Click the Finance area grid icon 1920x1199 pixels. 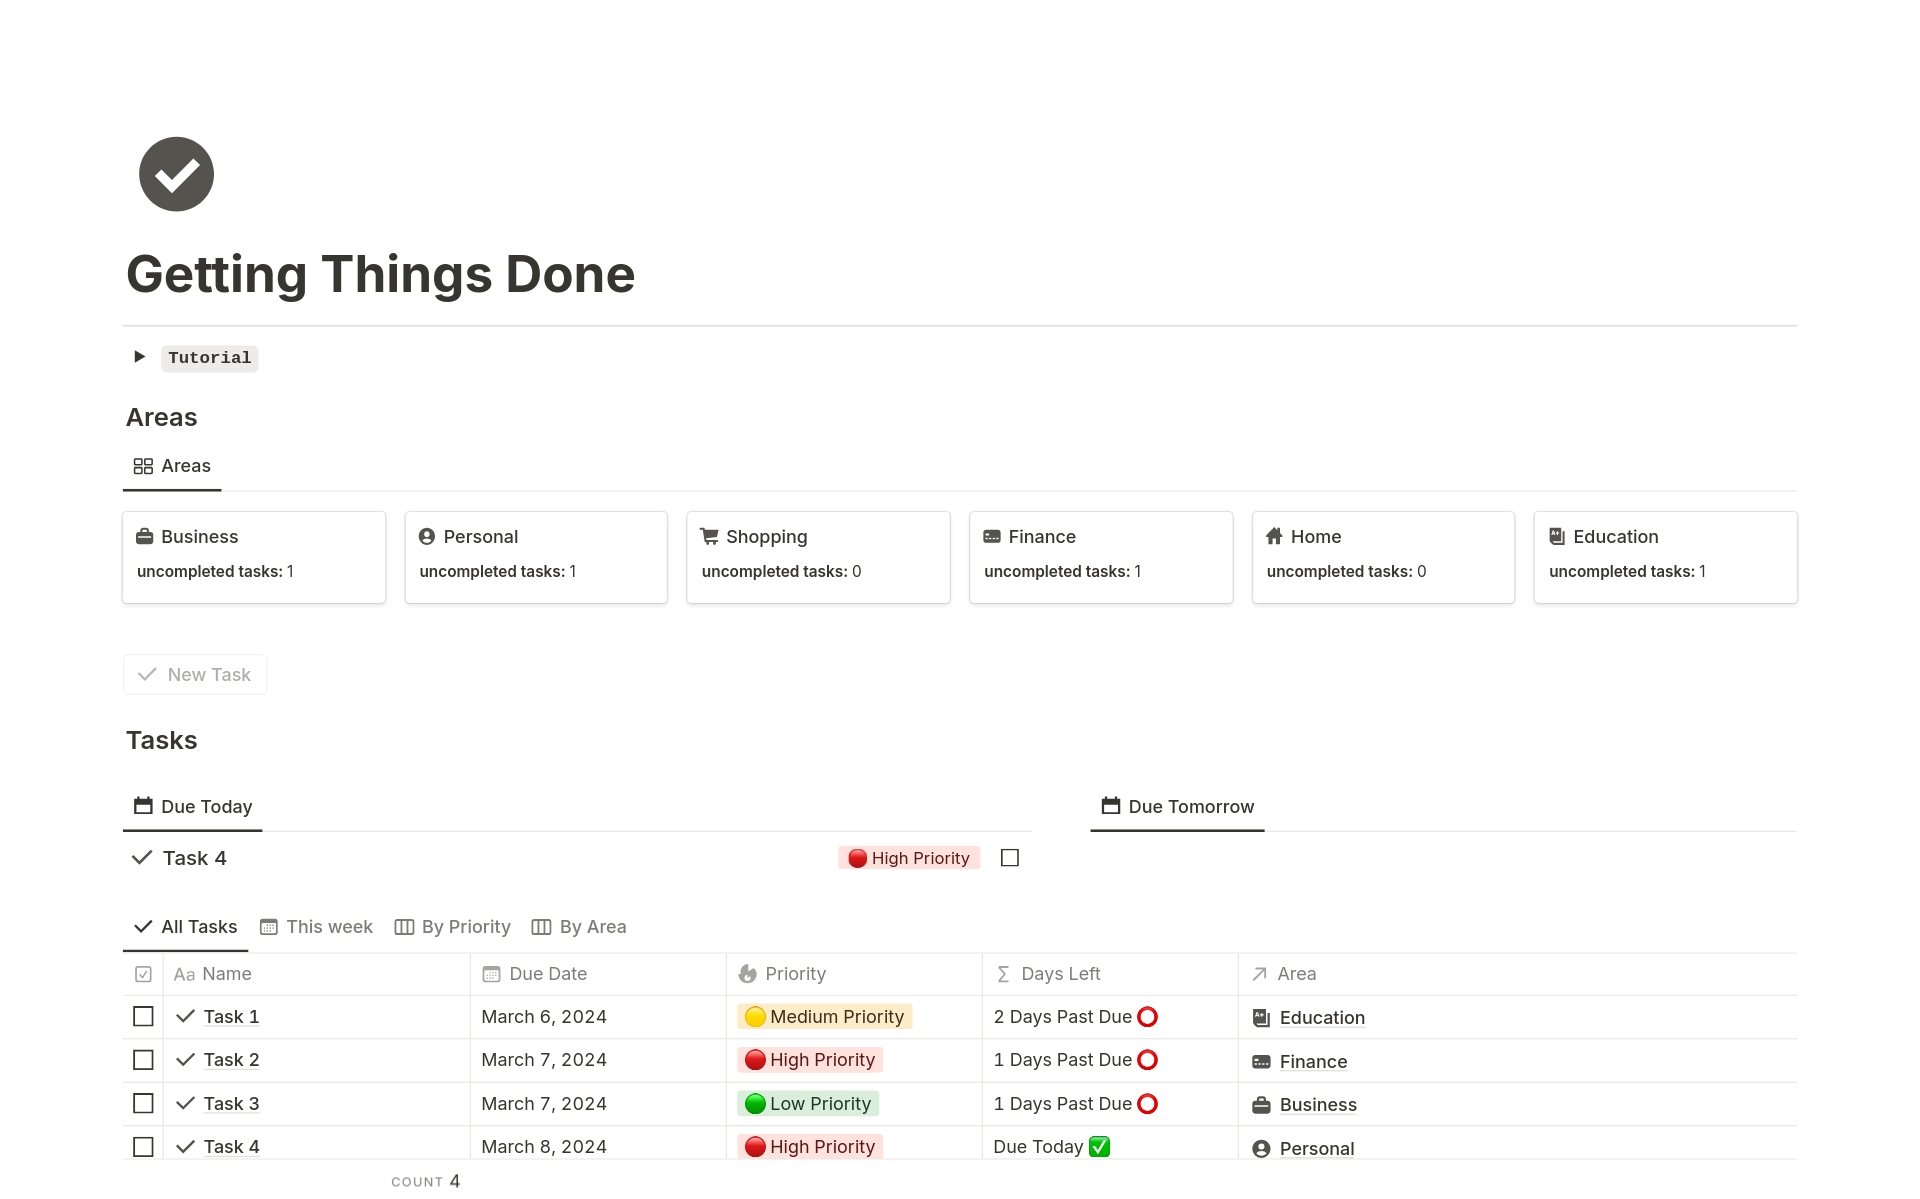tap(992, 537)
